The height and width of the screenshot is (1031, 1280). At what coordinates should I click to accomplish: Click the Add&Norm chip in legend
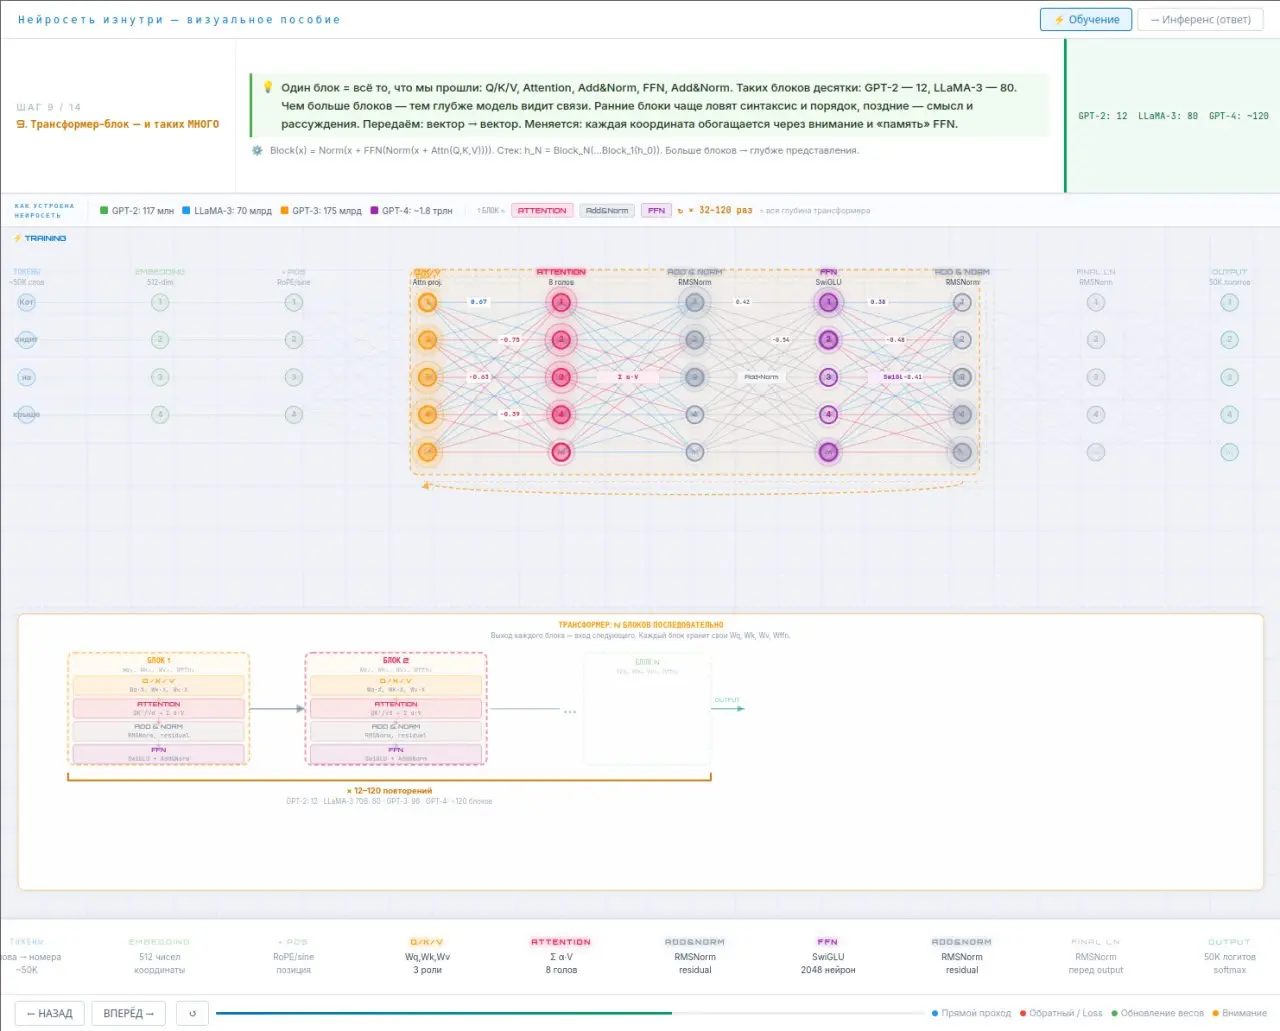click(607, 211)
